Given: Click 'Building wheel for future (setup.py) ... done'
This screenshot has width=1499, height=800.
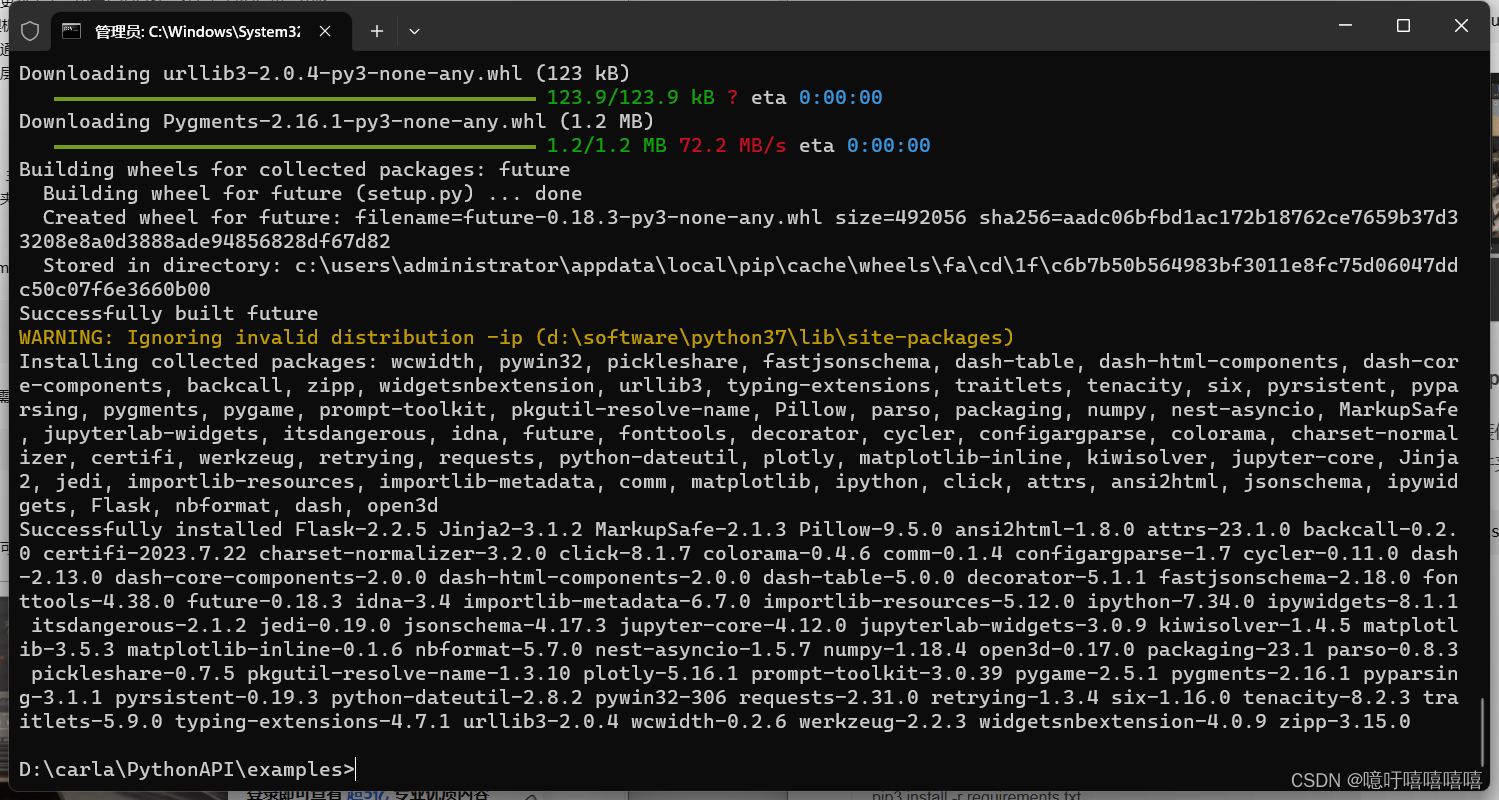Looking at the screenshot, I should point(313,193).
